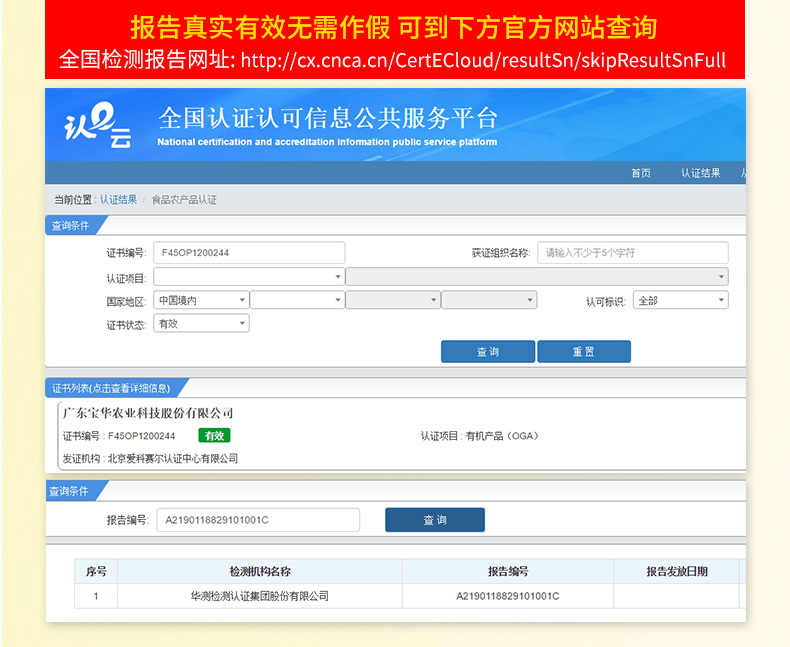
Task: Click the 序号 column header
Action: click(96, 571)
